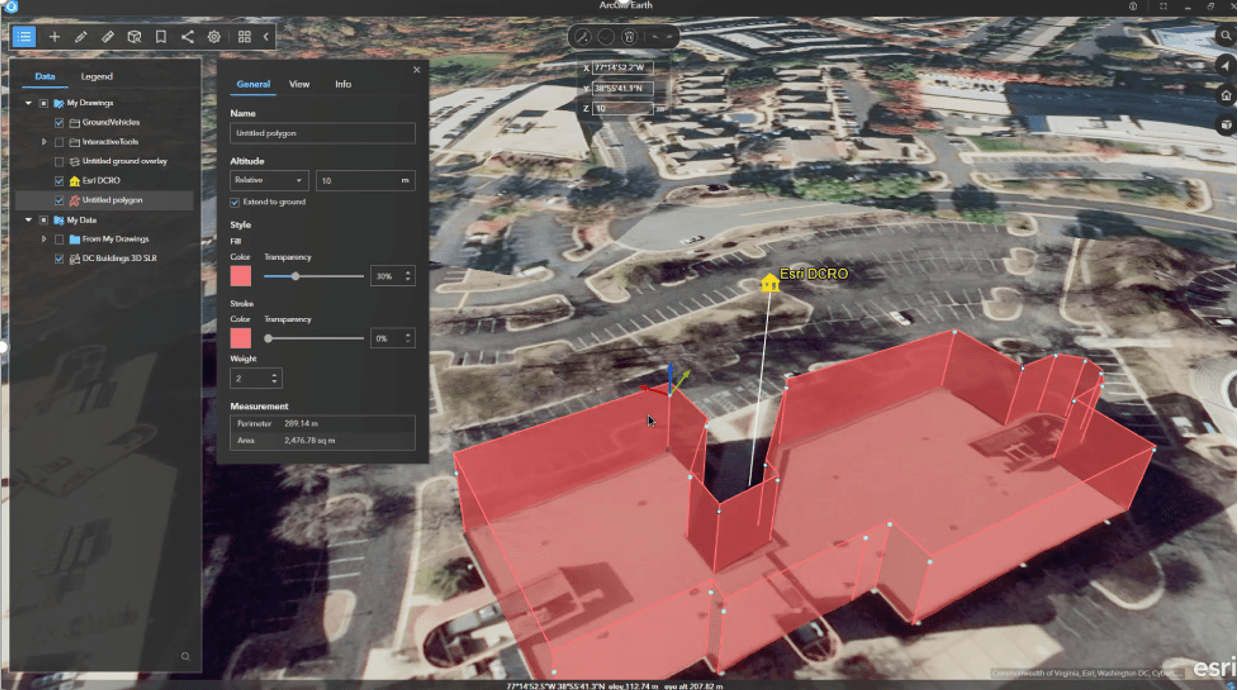Click the Esri DCRO yellow house icon in list
The image size is (1238, 690).
(74, 181)
